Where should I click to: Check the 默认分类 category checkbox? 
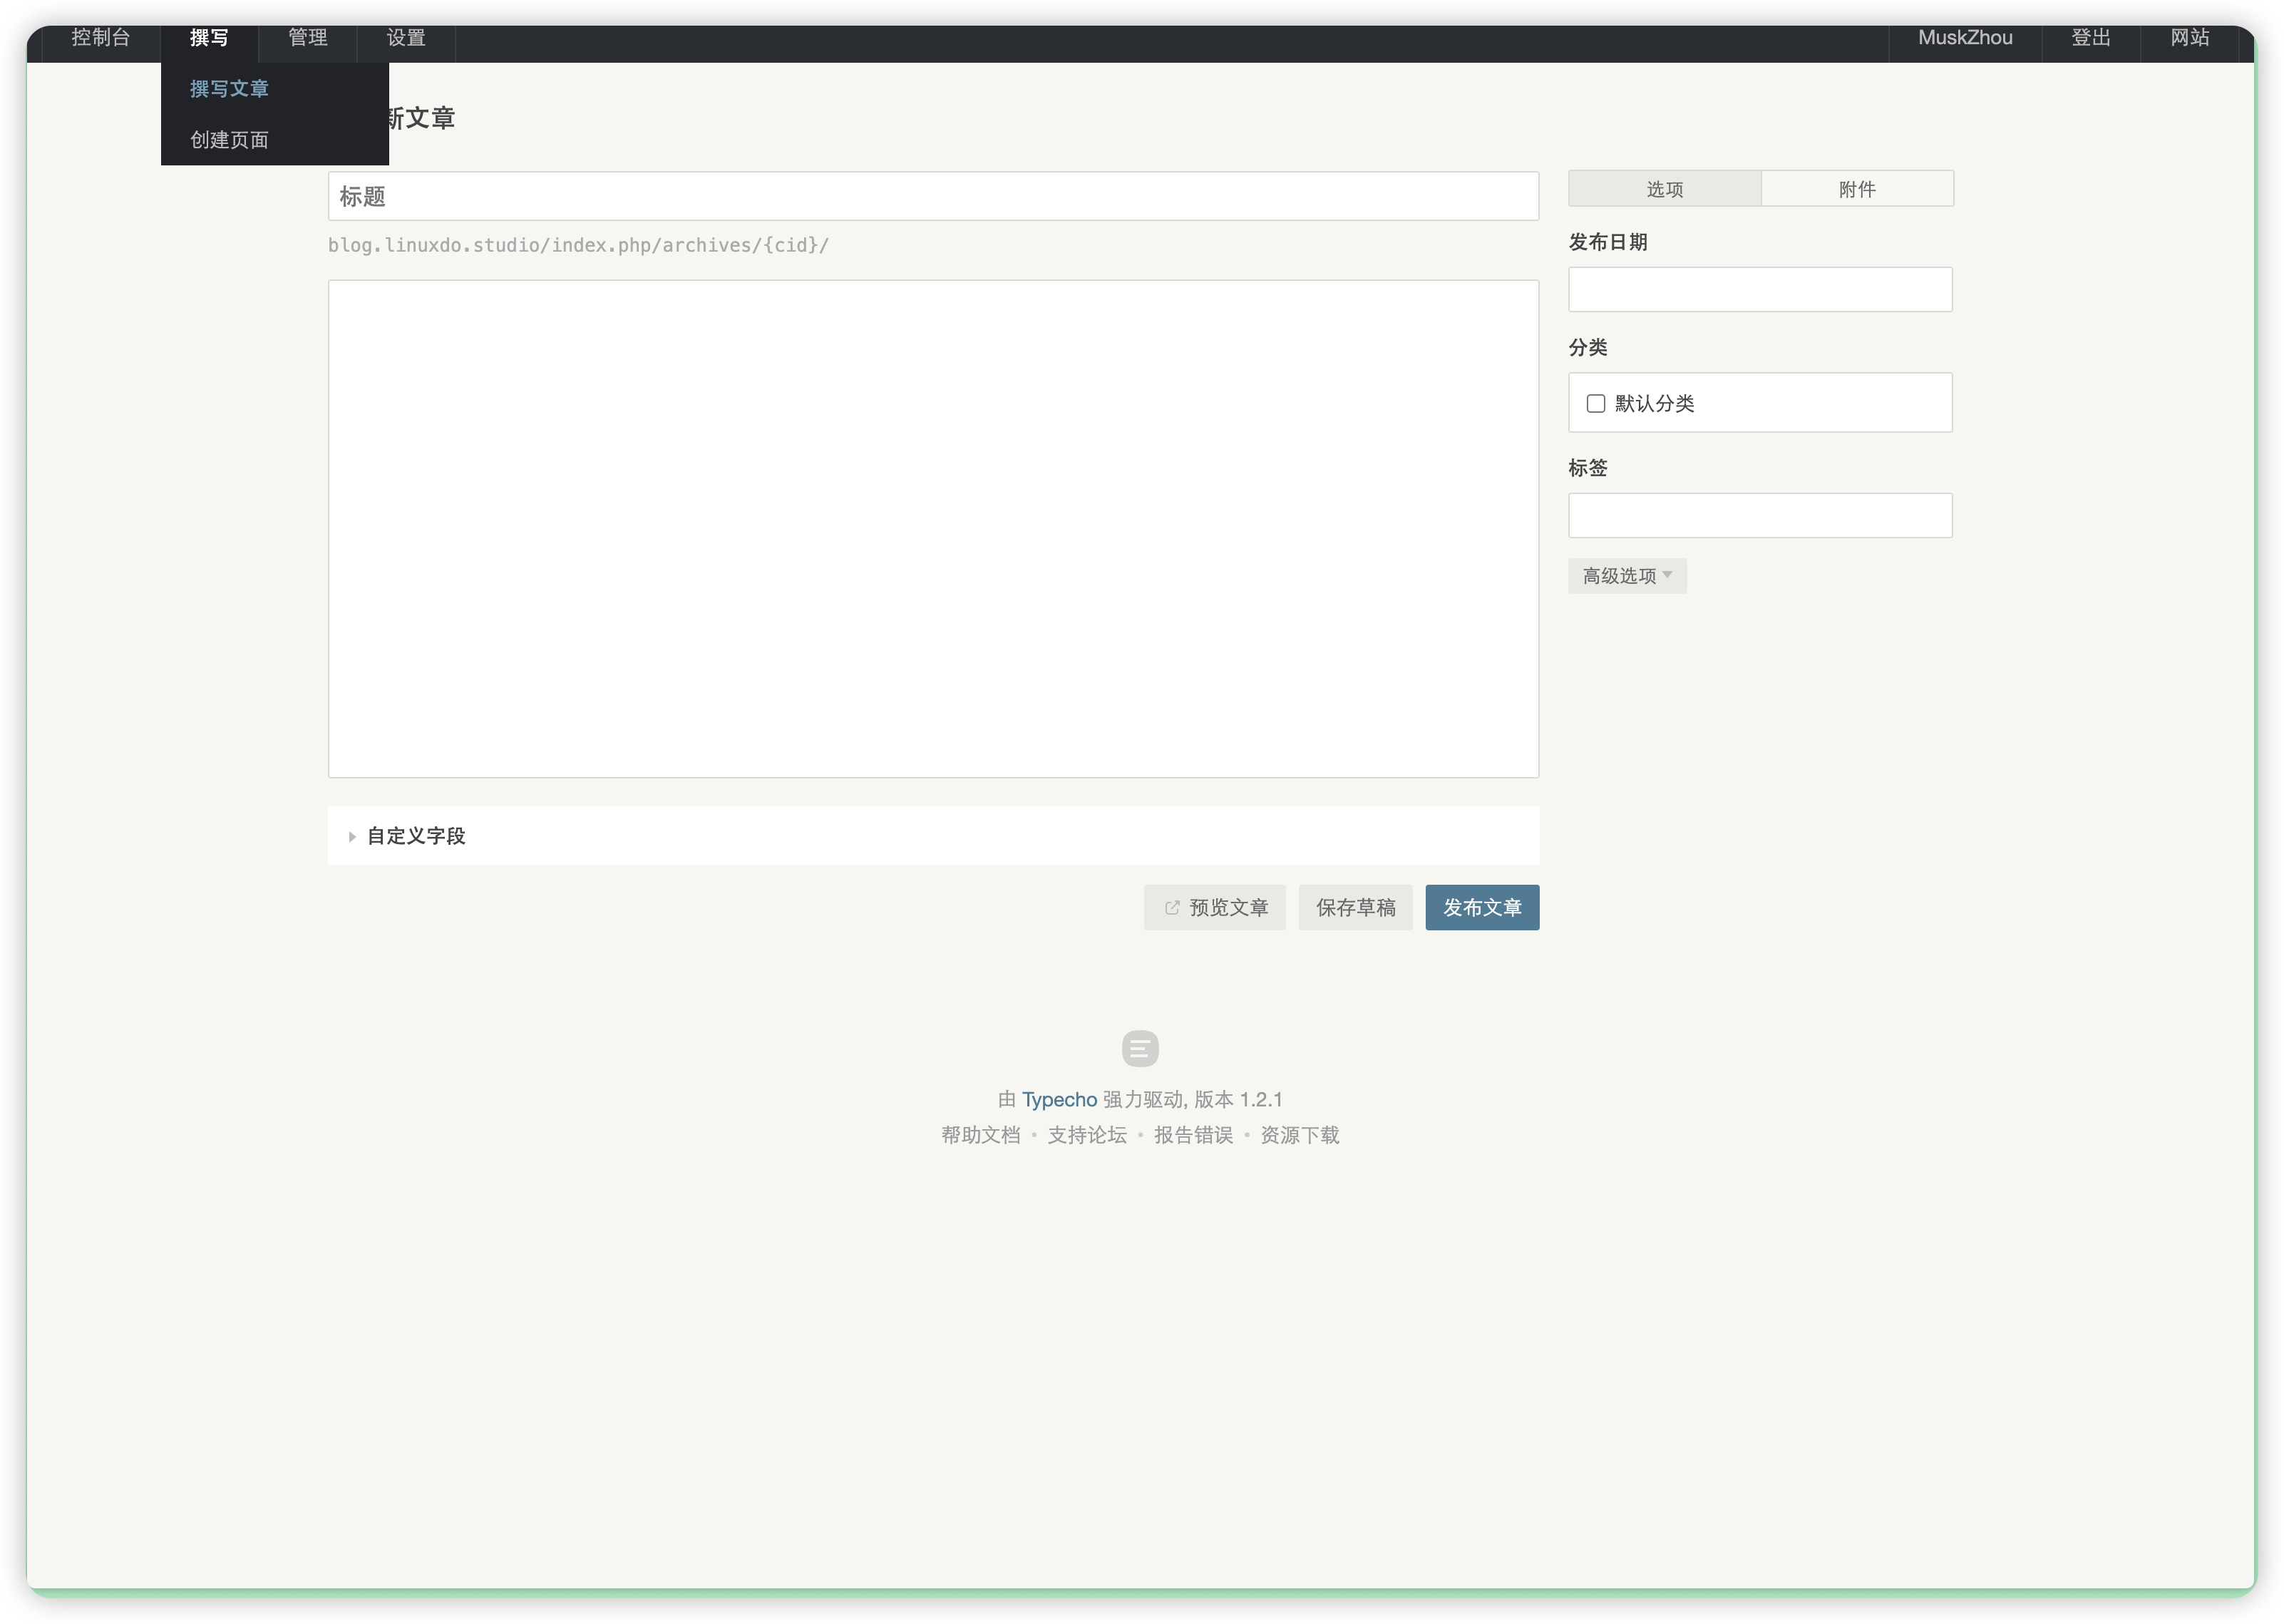[x=1596, y=403]
